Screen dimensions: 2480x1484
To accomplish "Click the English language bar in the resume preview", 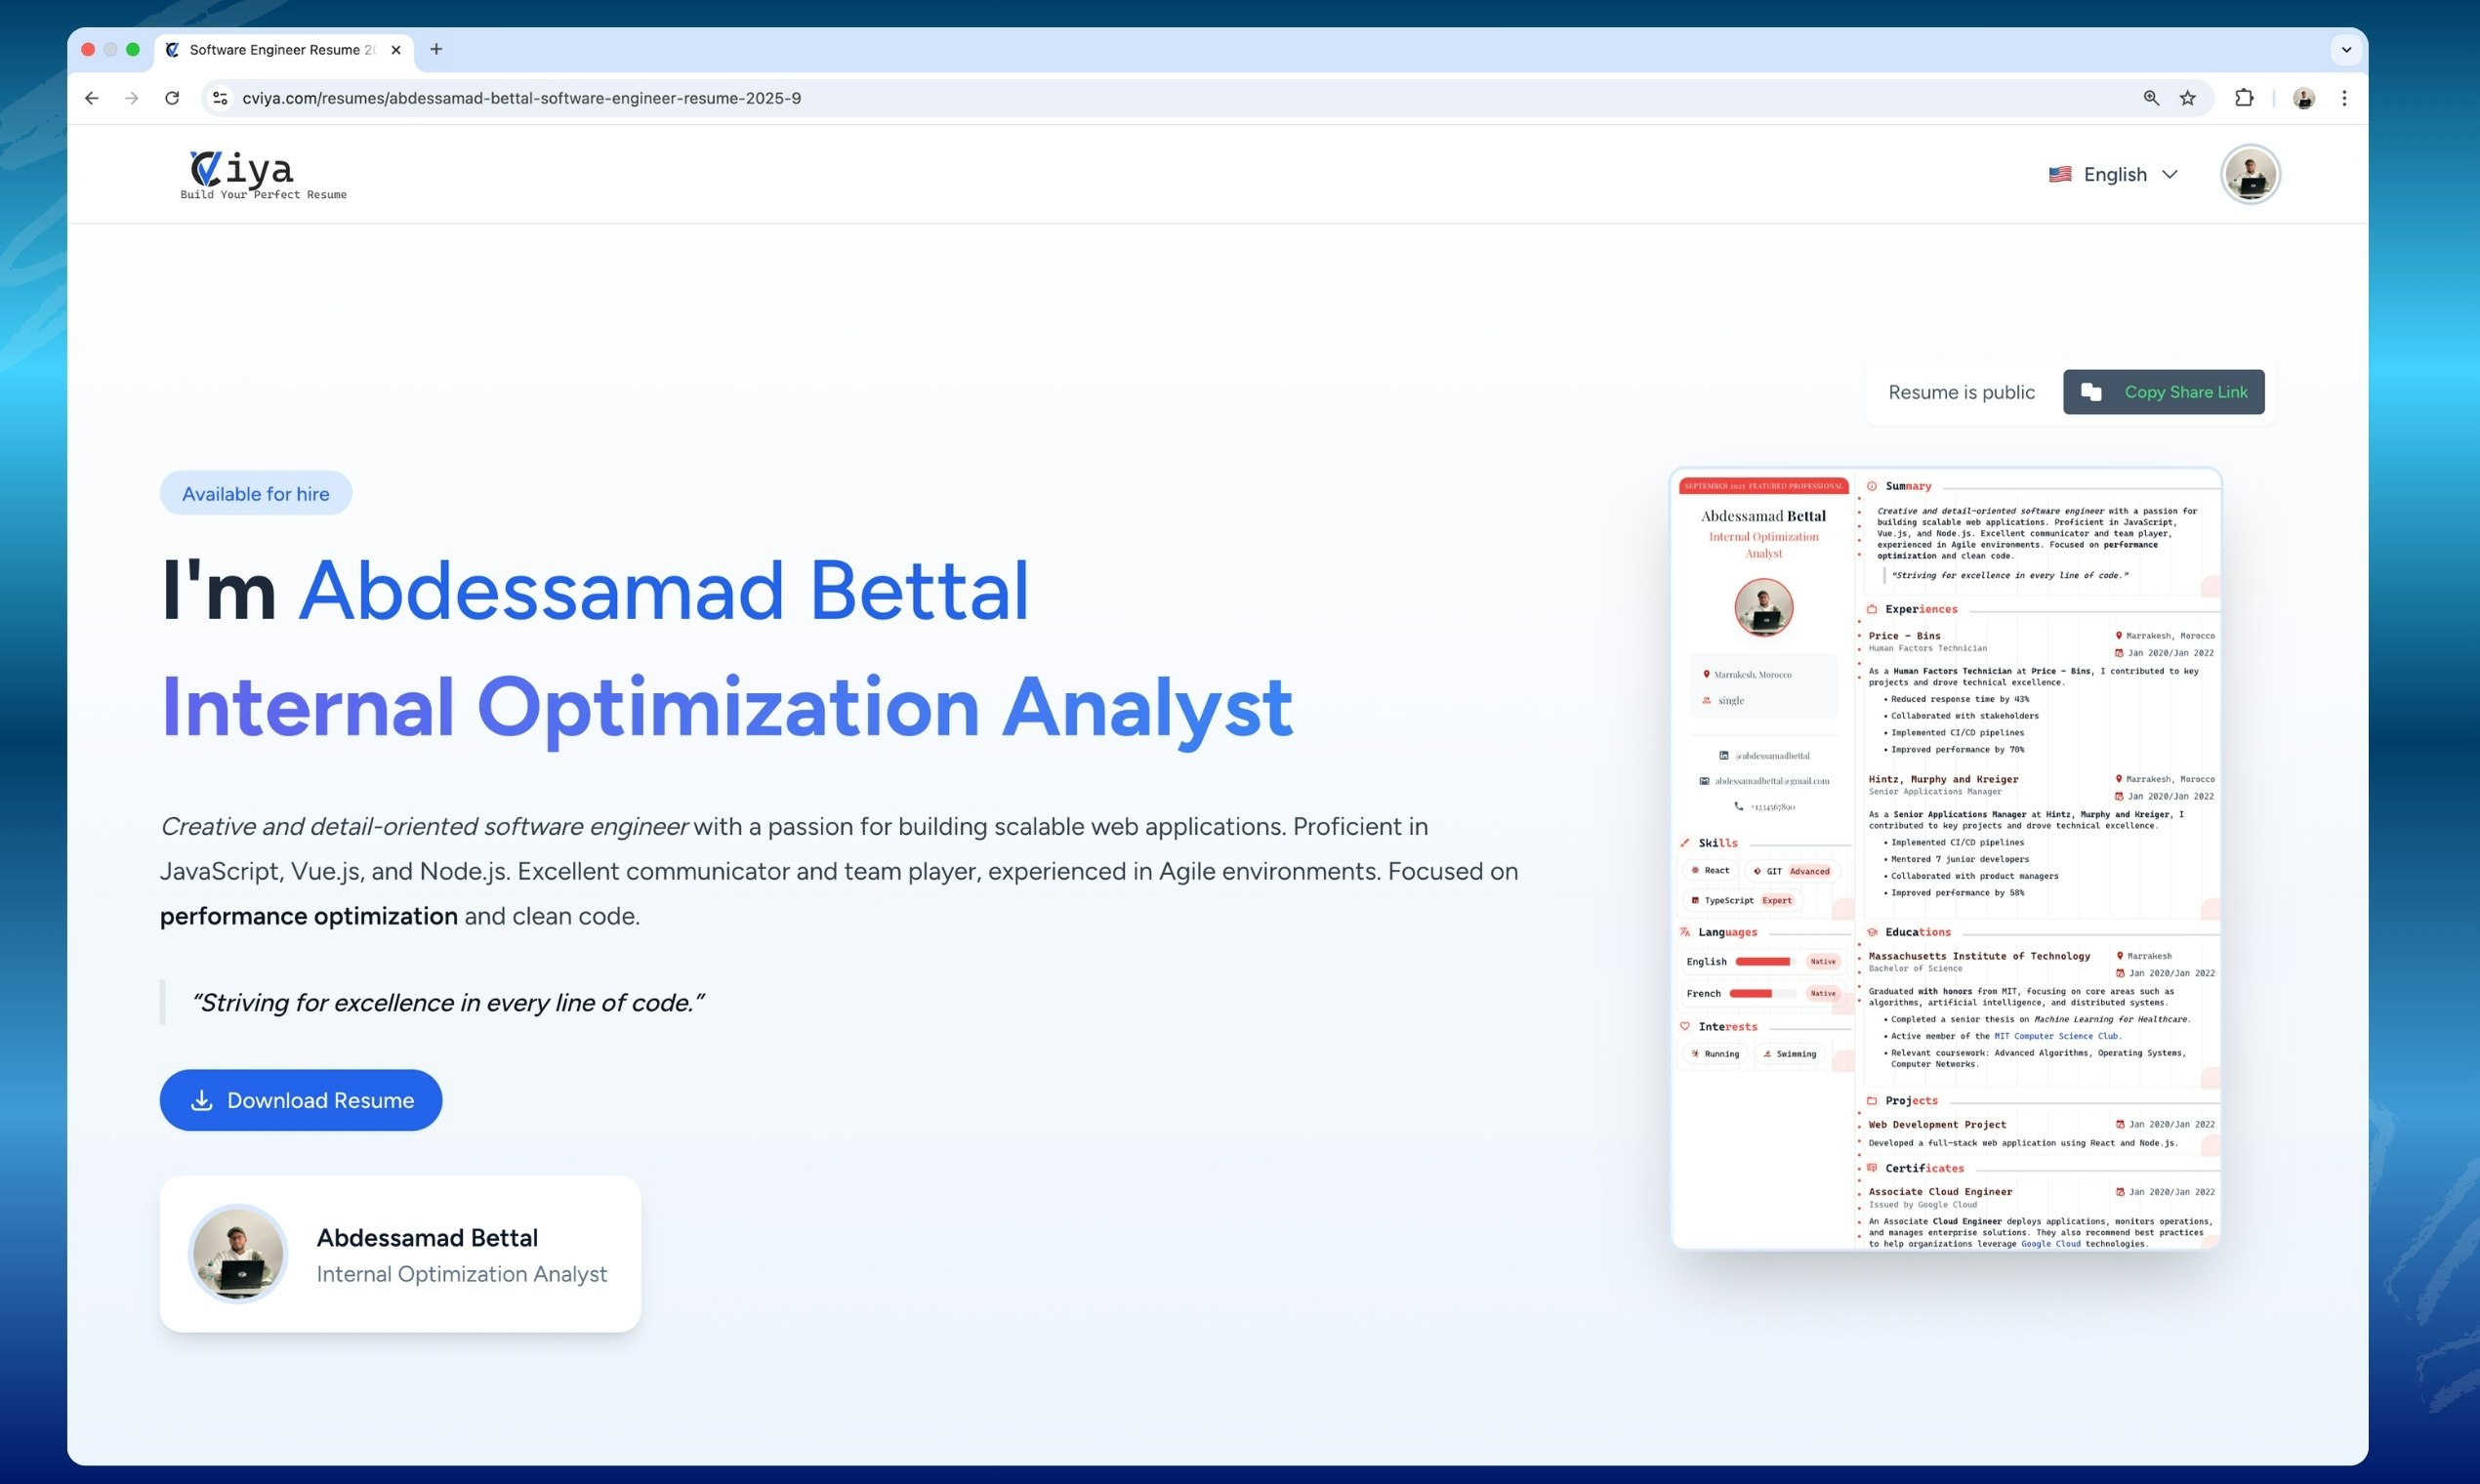I will [x=1762, y=962].
